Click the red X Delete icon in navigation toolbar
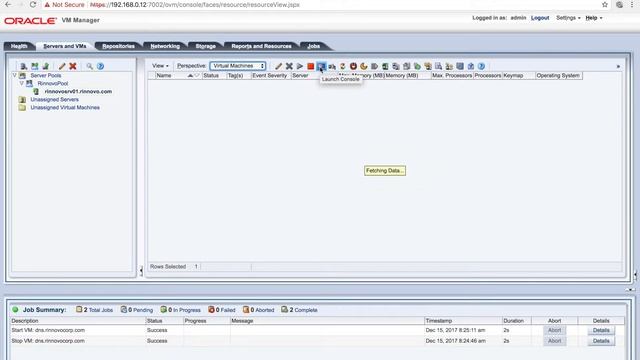The width and height of the screenshot is (640, 360). pos(73,66)
